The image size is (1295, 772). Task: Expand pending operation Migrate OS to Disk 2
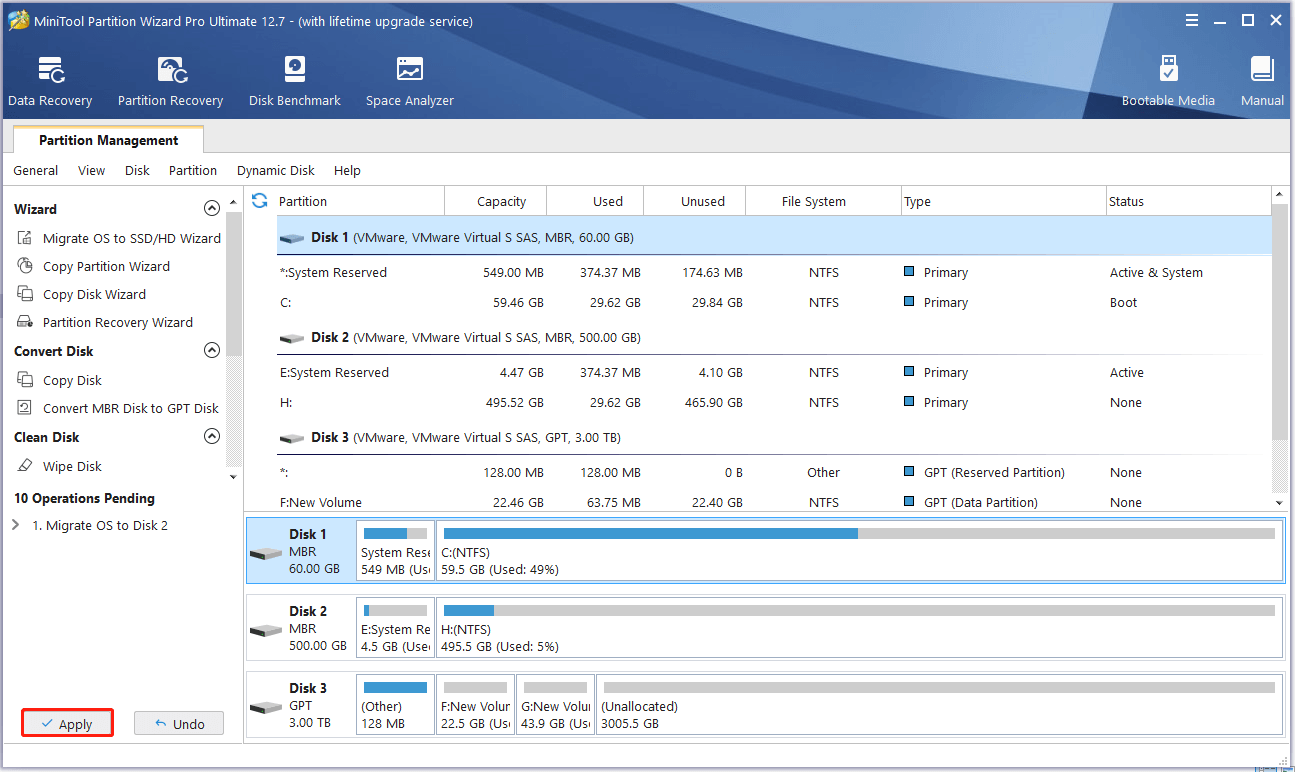point(15,525)
